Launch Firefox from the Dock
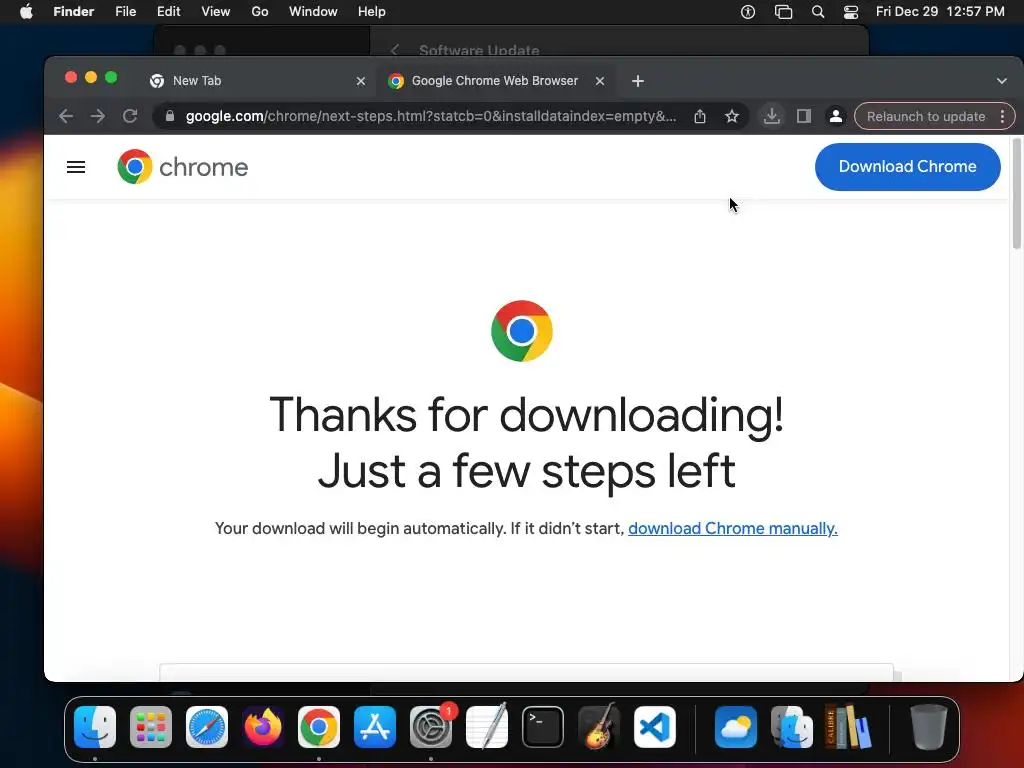Screen dimensions: 1024x768 [x=263, y=727]
